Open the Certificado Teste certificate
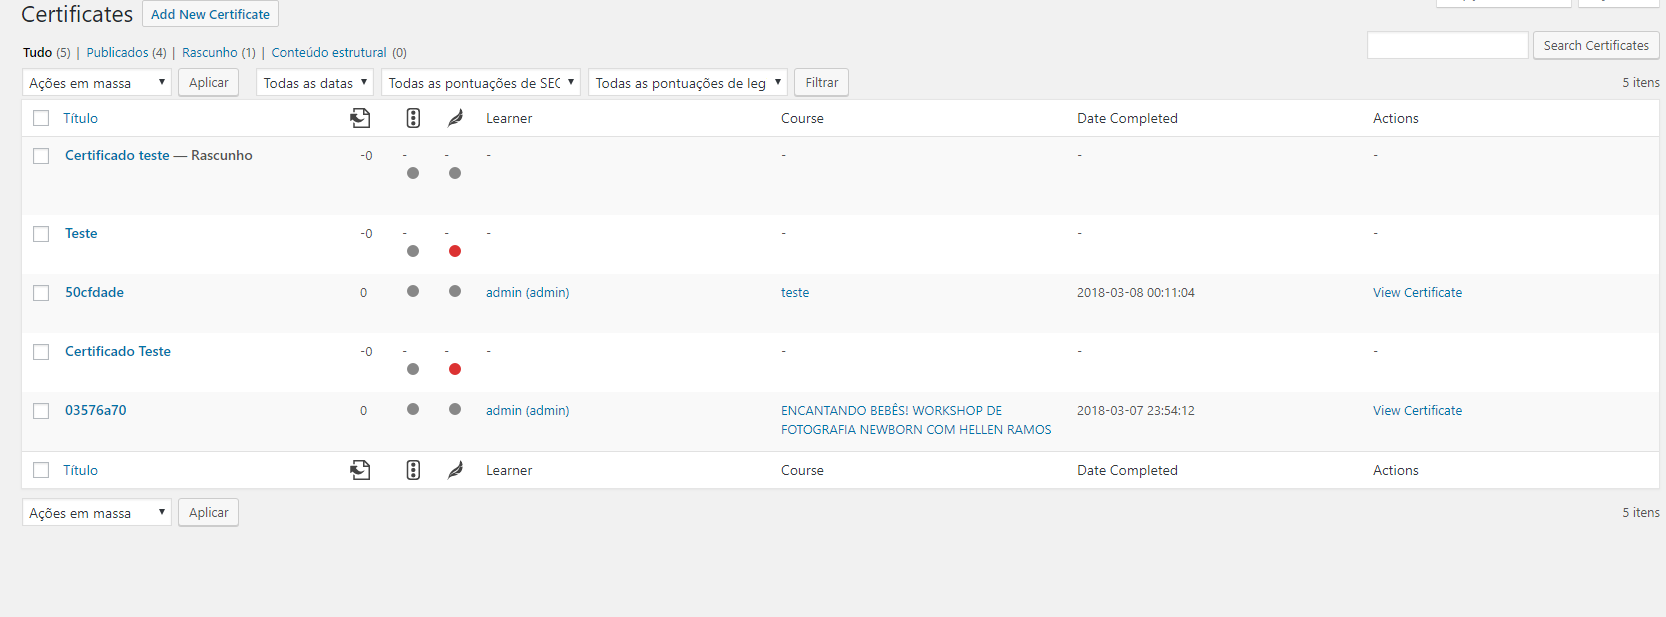 click(x=118, y=351)
